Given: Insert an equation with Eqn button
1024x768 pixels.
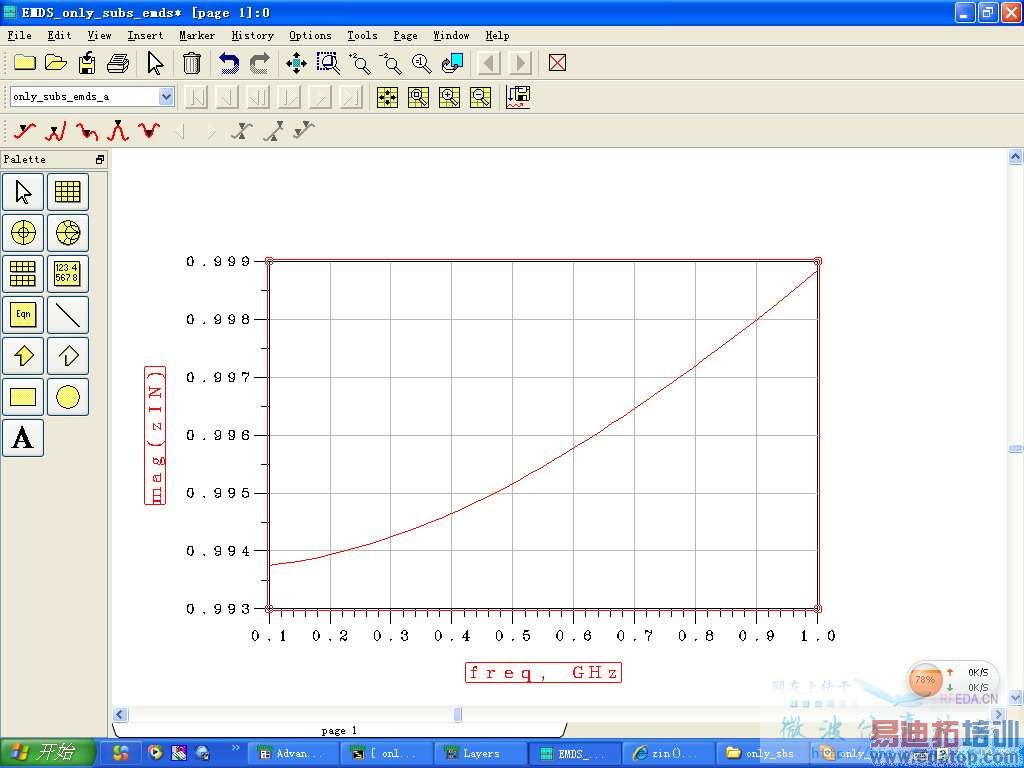Looking at the screenshot, I should 23,315.
